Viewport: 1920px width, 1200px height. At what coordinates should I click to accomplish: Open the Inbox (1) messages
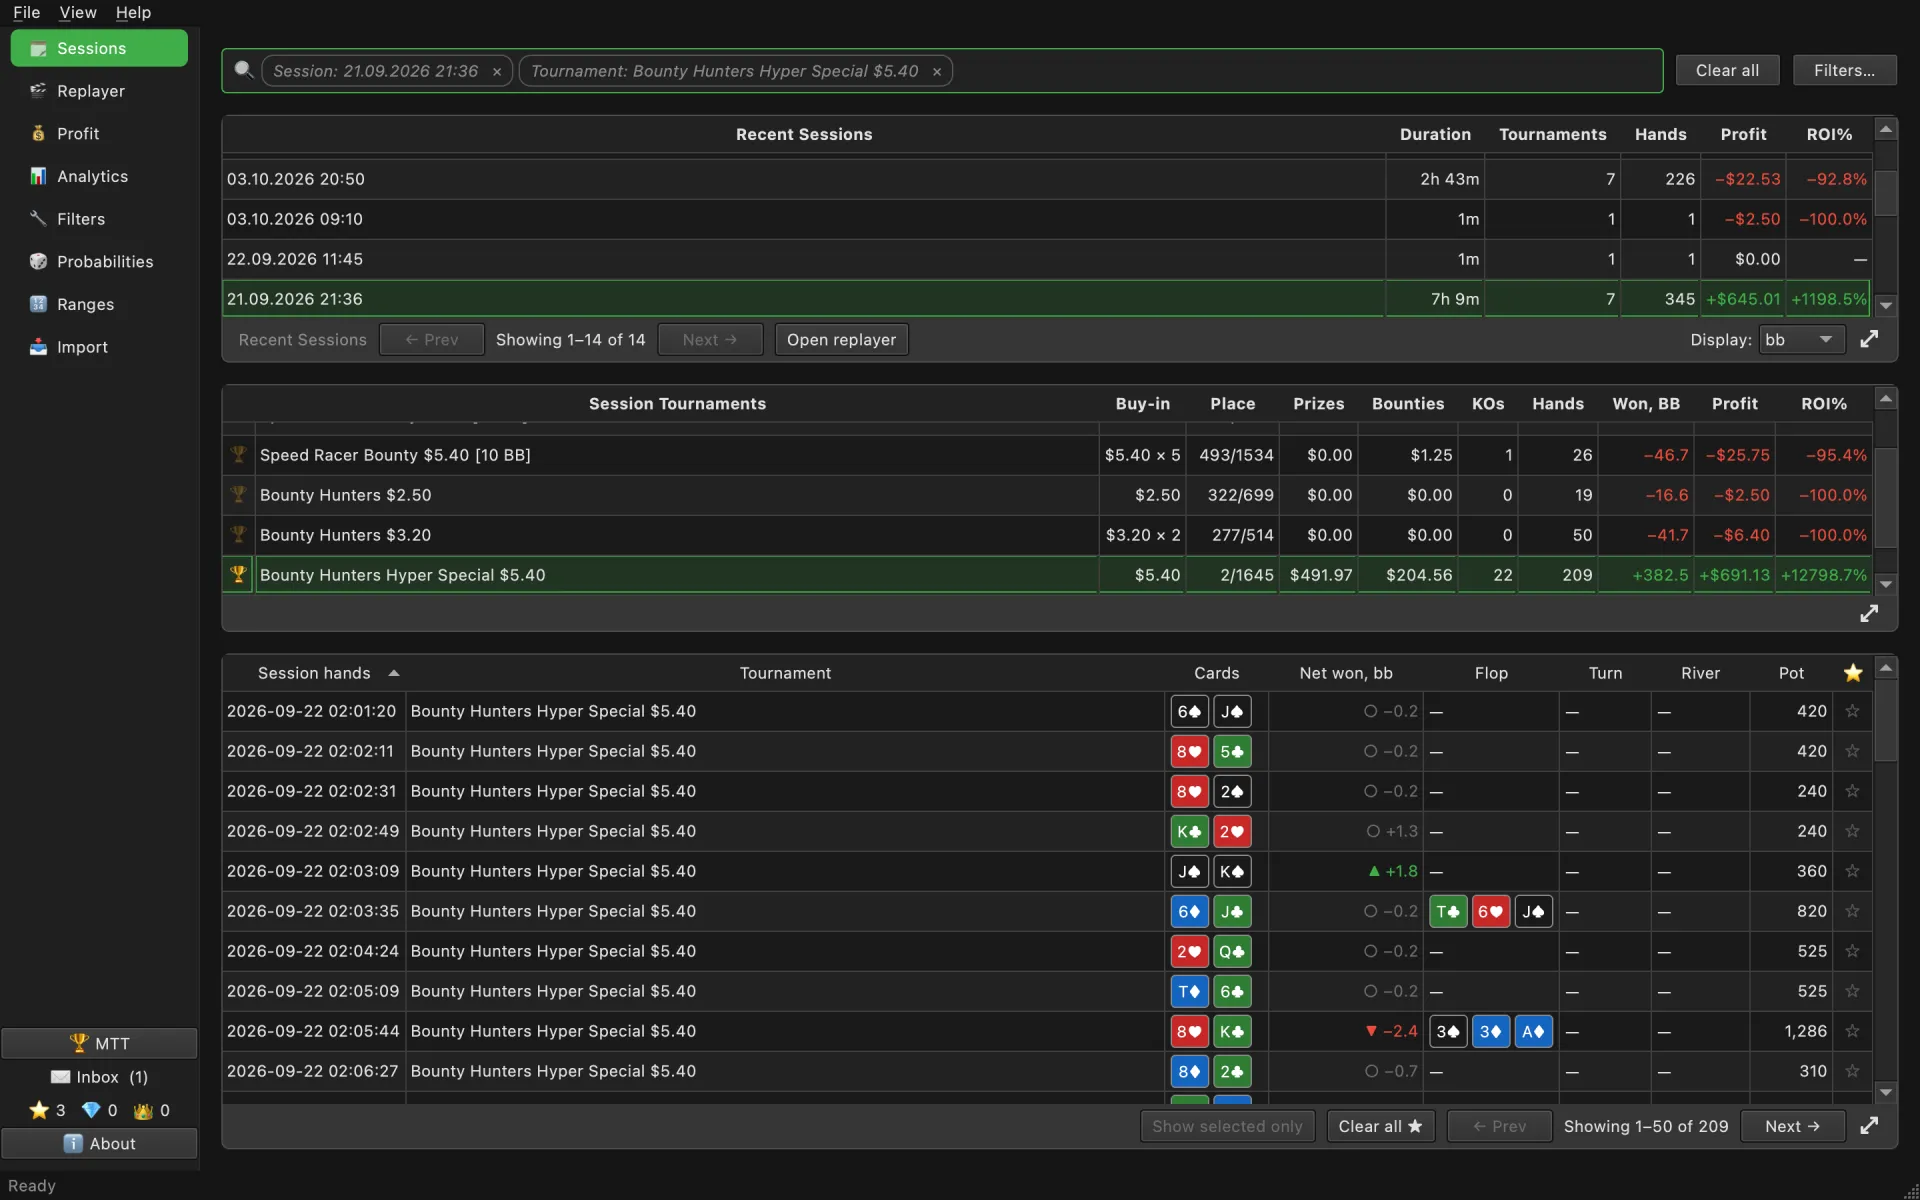tap(99, 1077)
